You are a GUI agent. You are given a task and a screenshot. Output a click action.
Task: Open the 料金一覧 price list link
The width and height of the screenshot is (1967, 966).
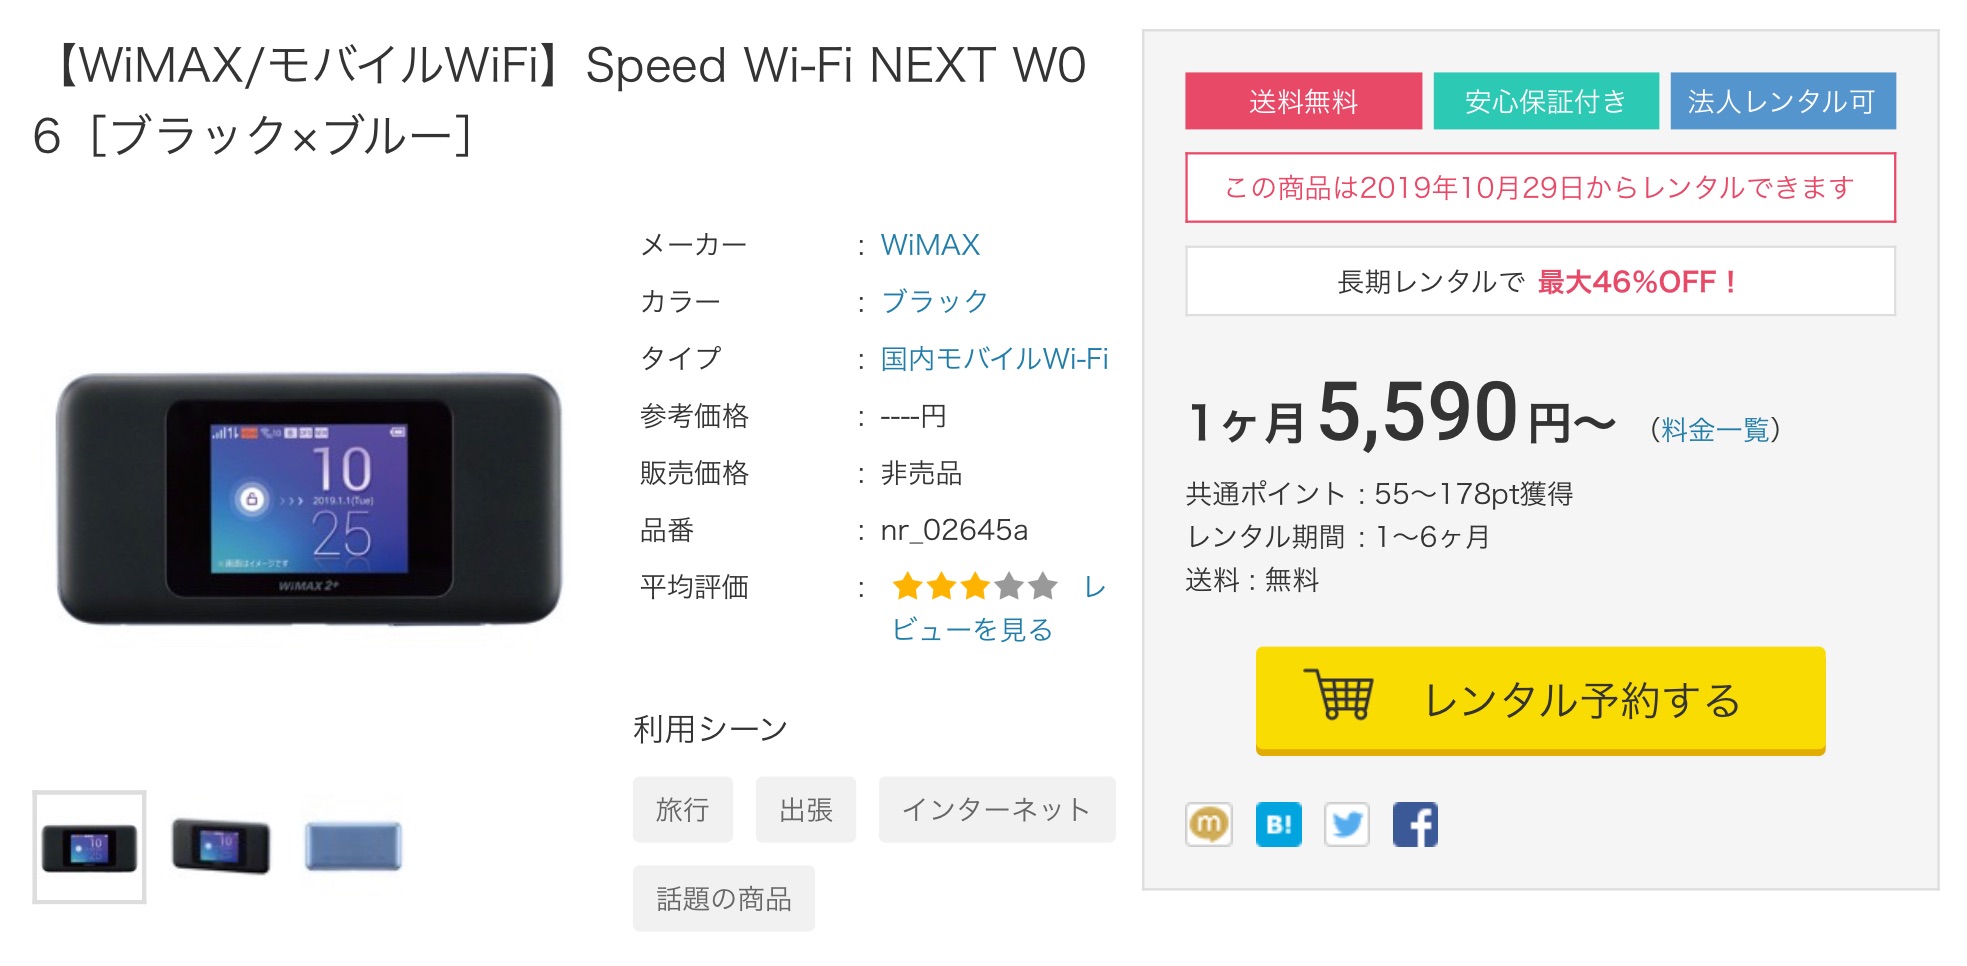[x=1714, y=430]
